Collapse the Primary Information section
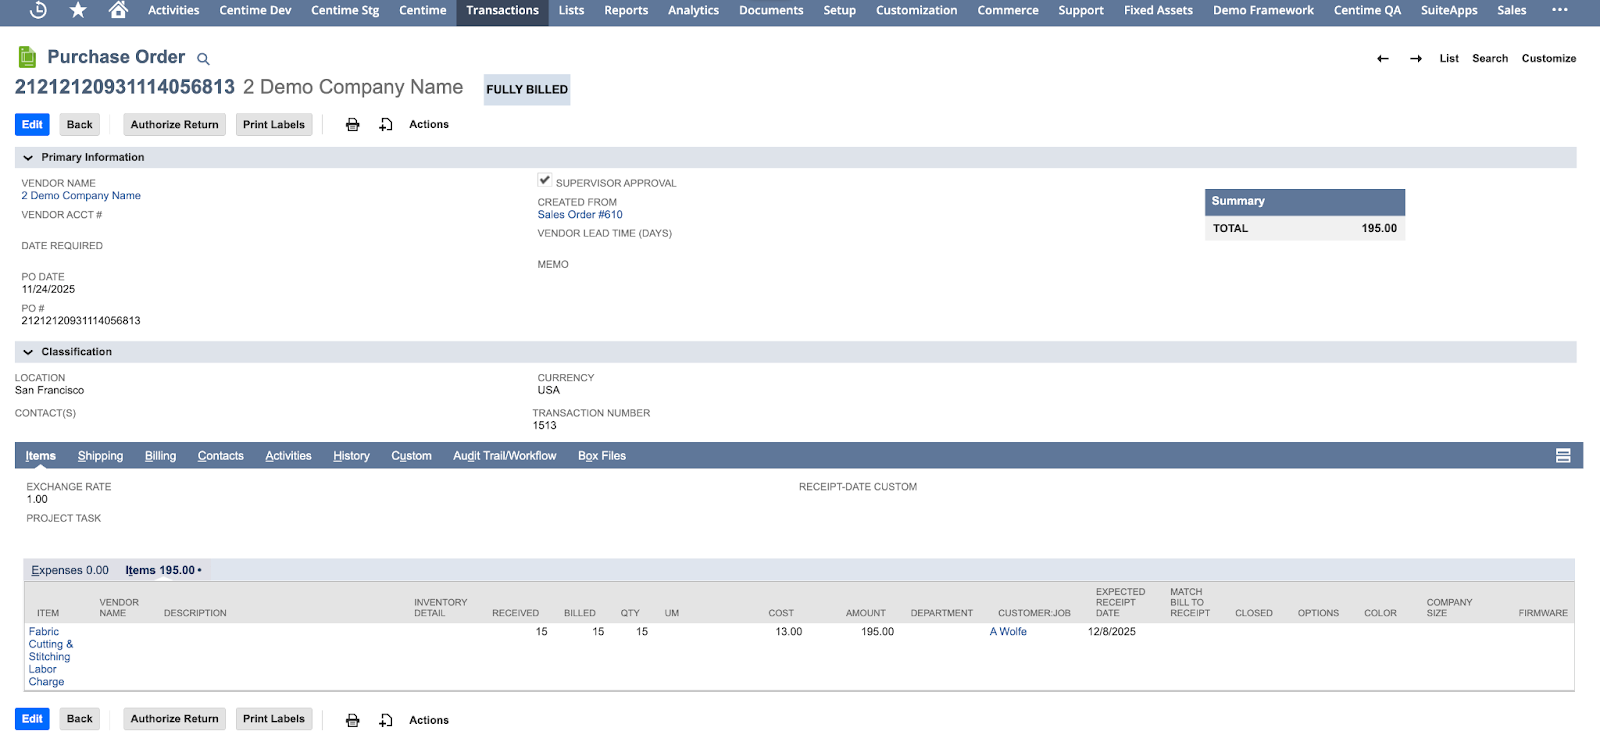Image resolution: width=1600 pixels, height=749 pixels. pyautogui.click(x=28, y=158)
